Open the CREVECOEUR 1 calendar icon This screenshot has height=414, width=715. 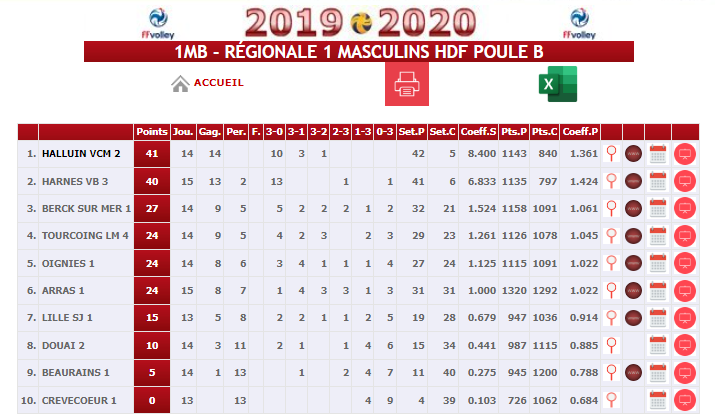tap(658, 400)
